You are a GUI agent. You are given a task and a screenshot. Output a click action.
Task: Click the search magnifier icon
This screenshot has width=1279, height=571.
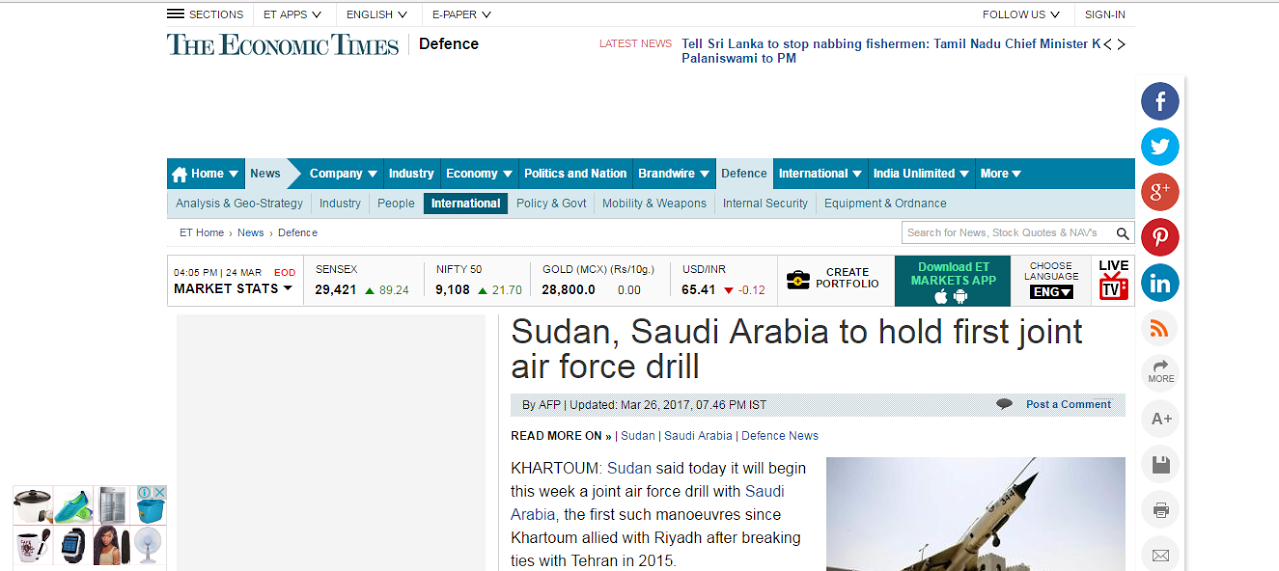pyautogui.click(x=1123, y=233)
